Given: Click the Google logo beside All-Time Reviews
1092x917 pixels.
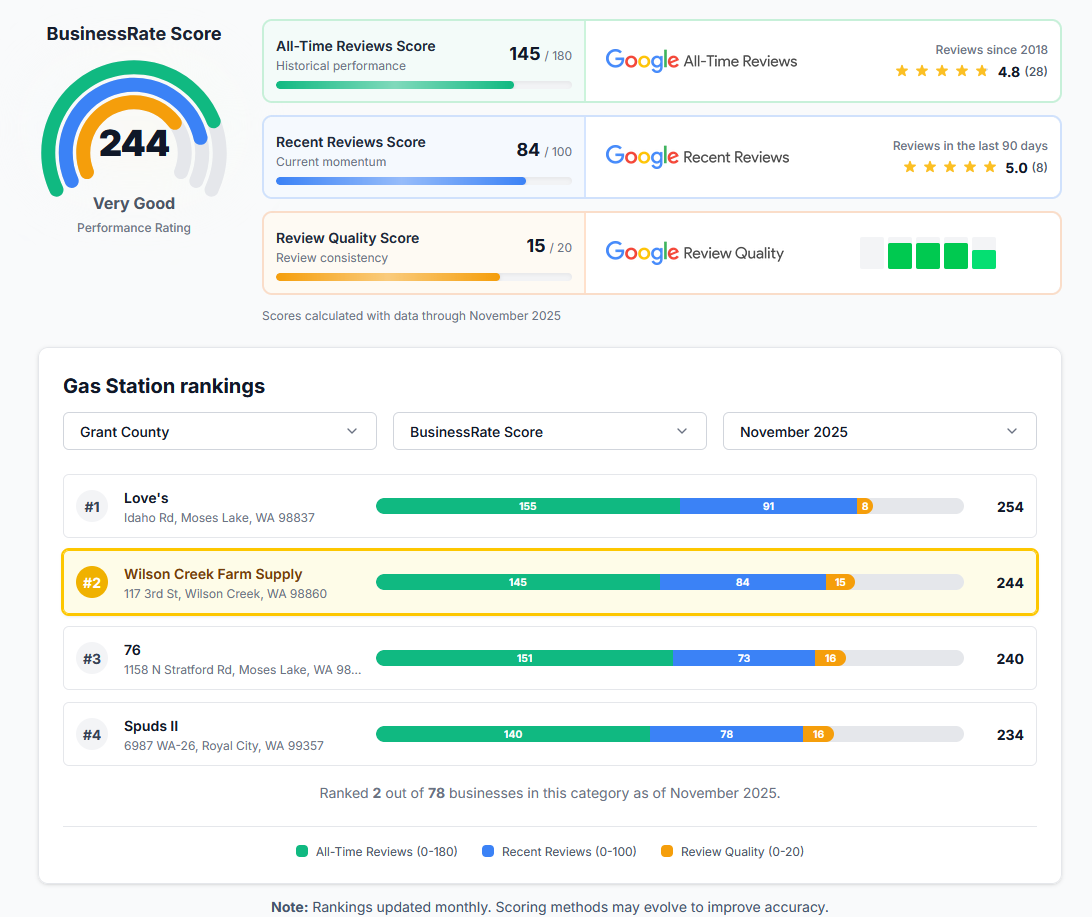Looking at the screenshot, I should [642, 61].
